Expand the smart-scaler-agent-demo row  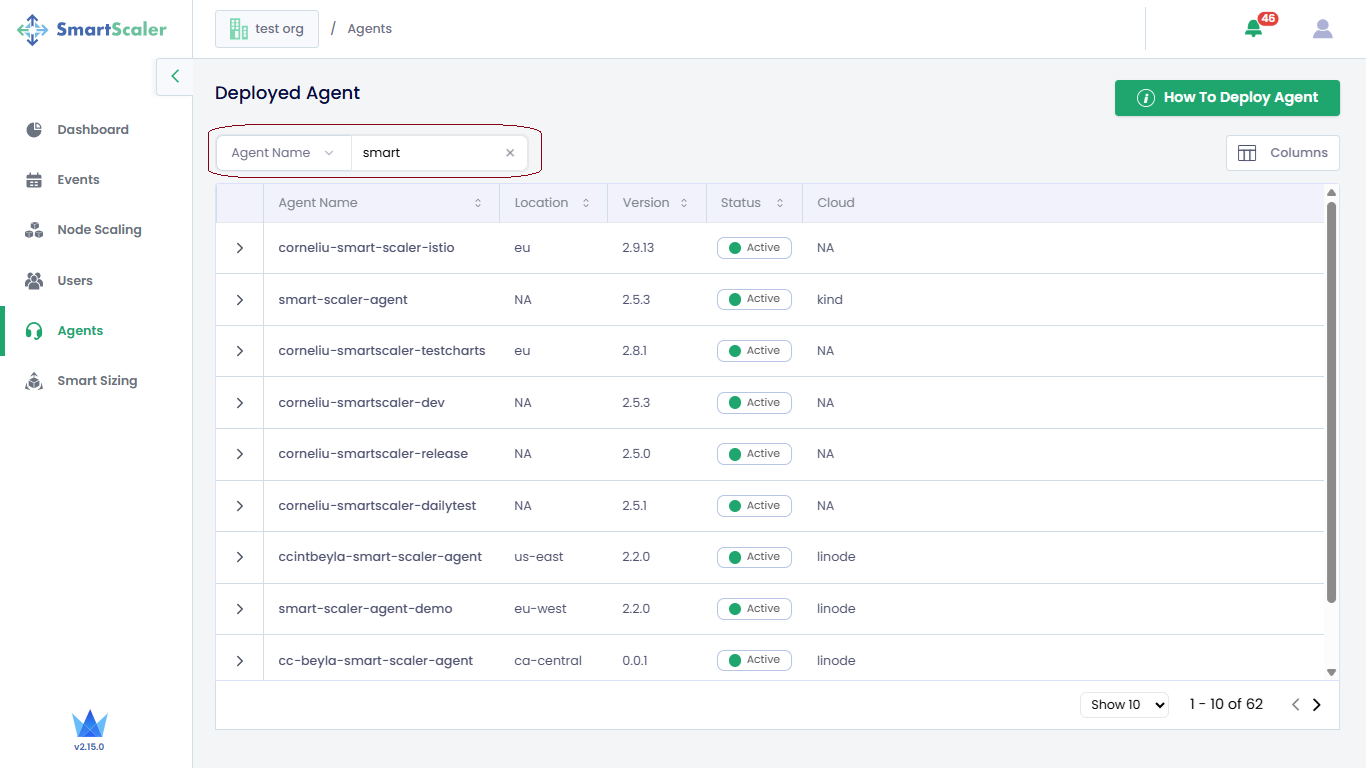coord(240,609)
